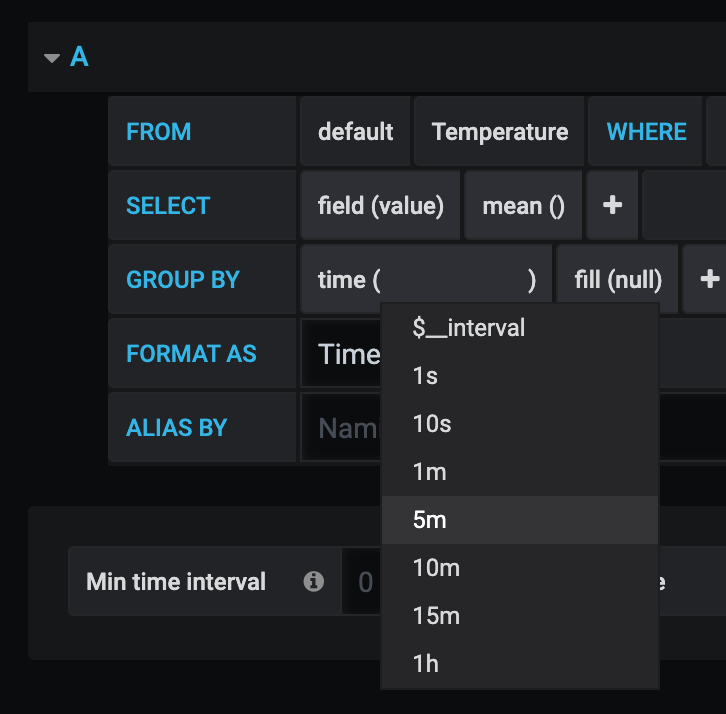Choose 1s interval option
Screen dimensions: 726x714
(x=425, y=376)
